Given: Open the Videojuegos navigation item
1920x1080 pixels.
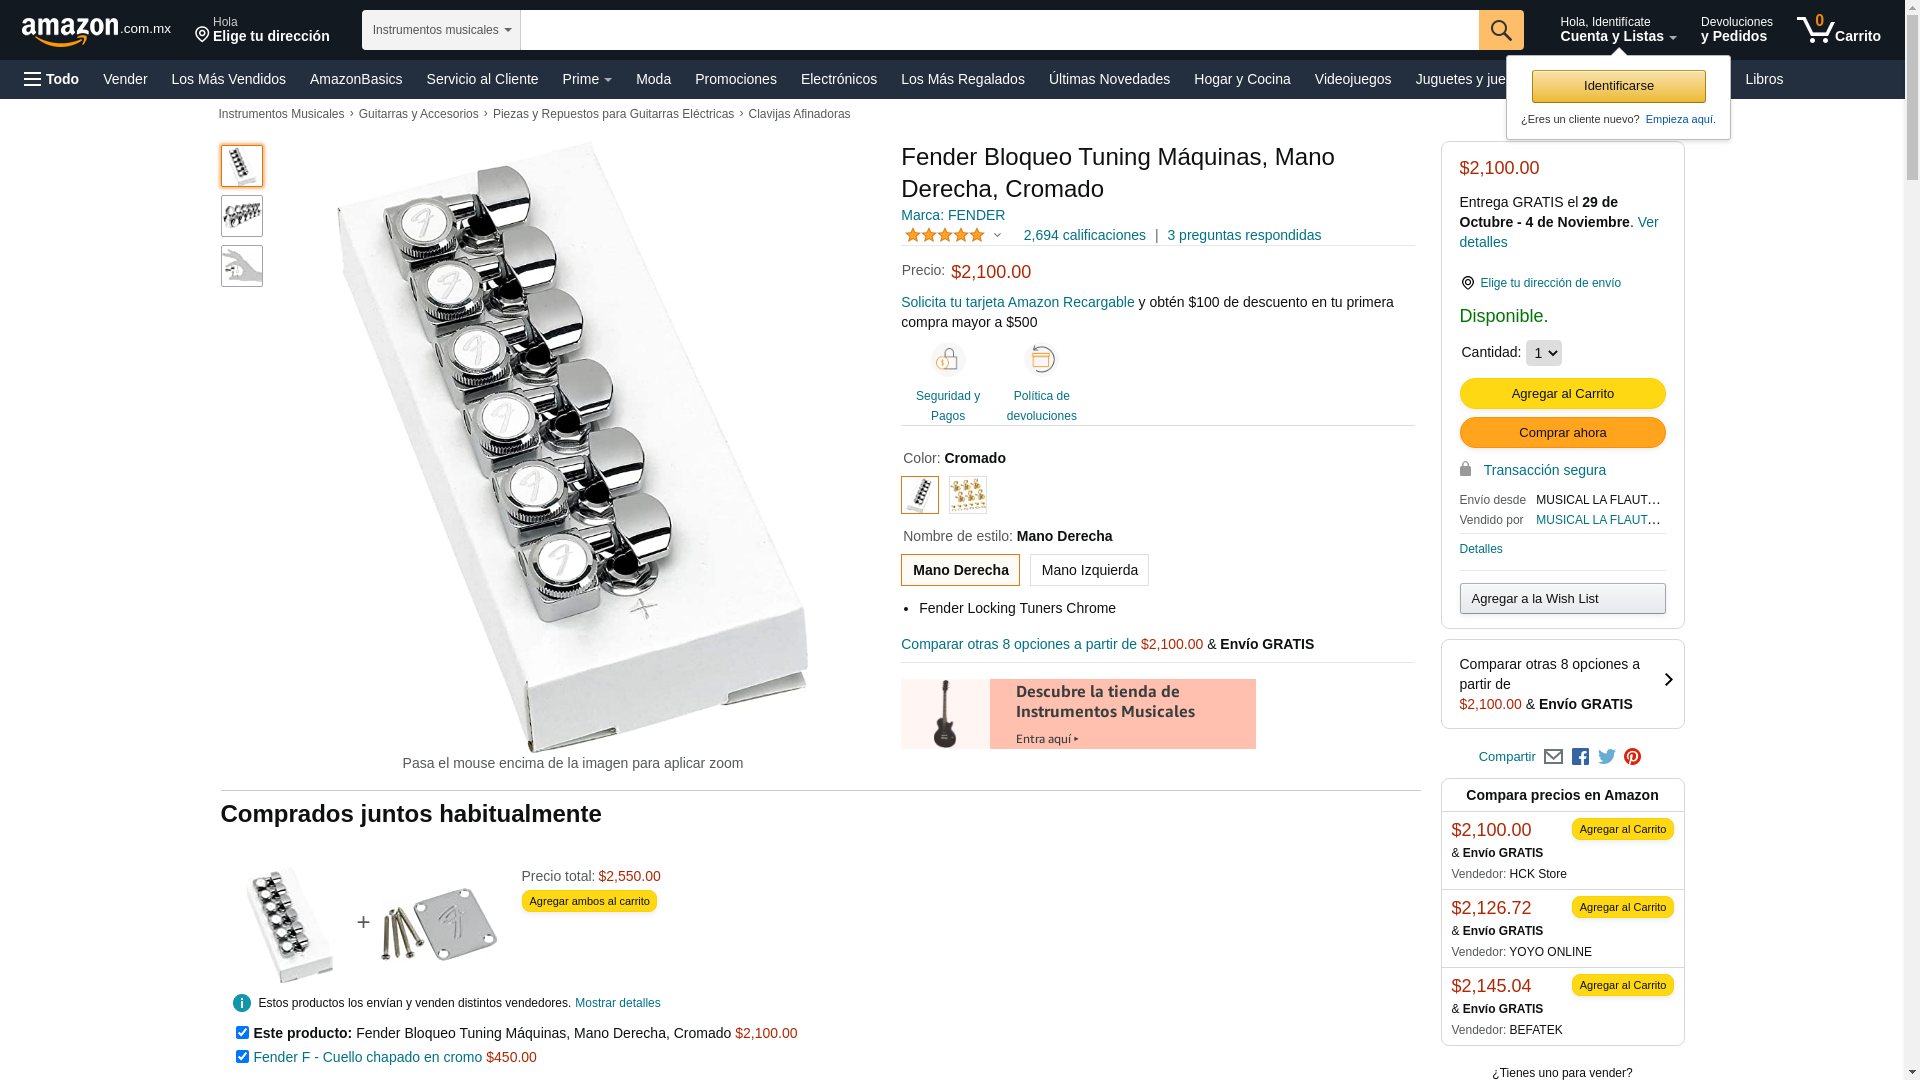Looking at the screenshot, I should pos(1352,79).
